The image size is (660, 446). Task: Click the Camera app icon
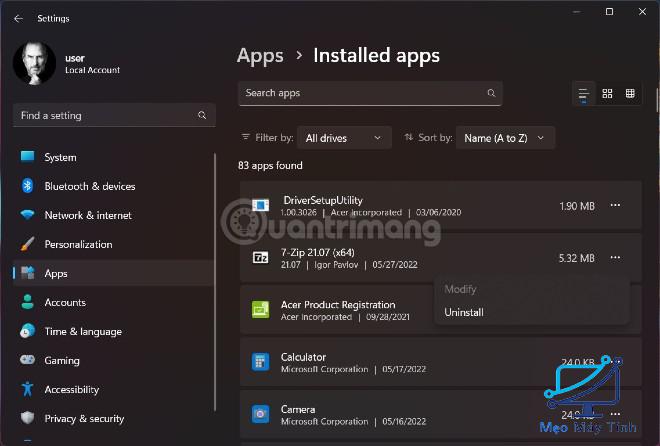point(260,414)
